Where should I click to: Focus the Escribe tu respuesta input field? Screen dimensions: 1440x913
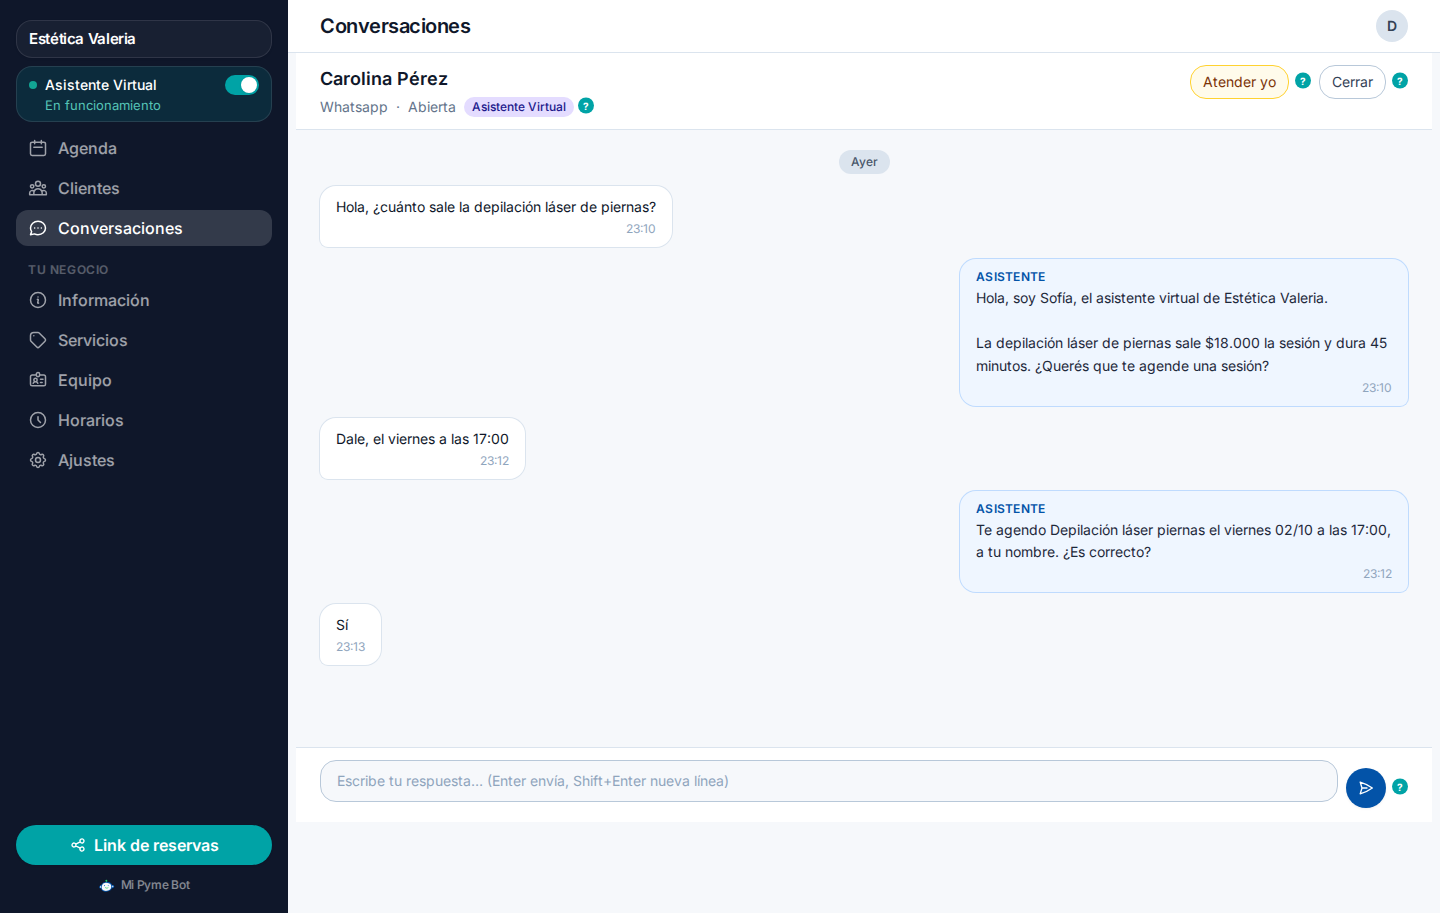click(828, 781)
